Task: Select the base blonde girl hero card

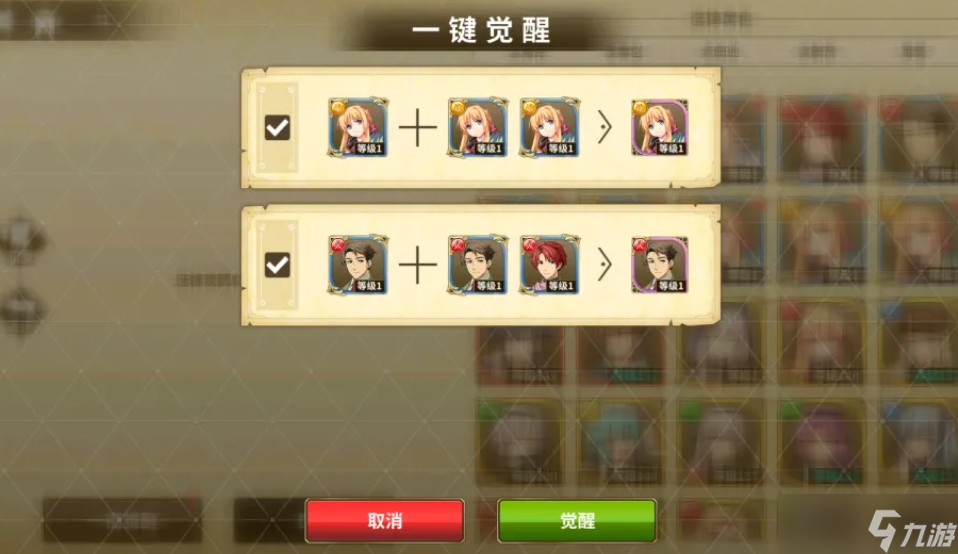Action: [358, 127]
